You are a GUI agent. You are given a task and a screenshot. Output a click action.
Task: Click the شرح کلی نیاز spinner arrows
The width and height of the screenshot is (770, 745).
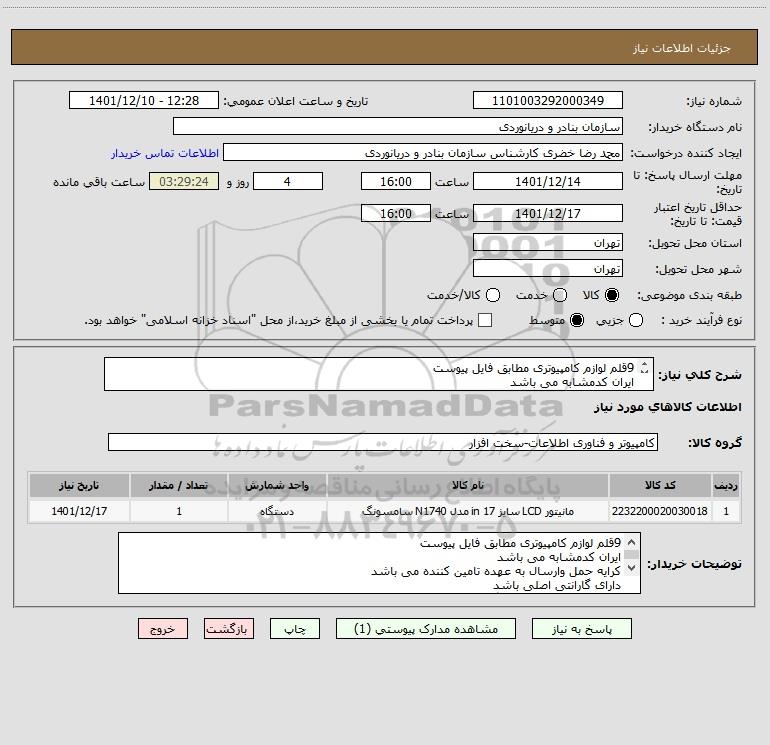click(645, 367)
